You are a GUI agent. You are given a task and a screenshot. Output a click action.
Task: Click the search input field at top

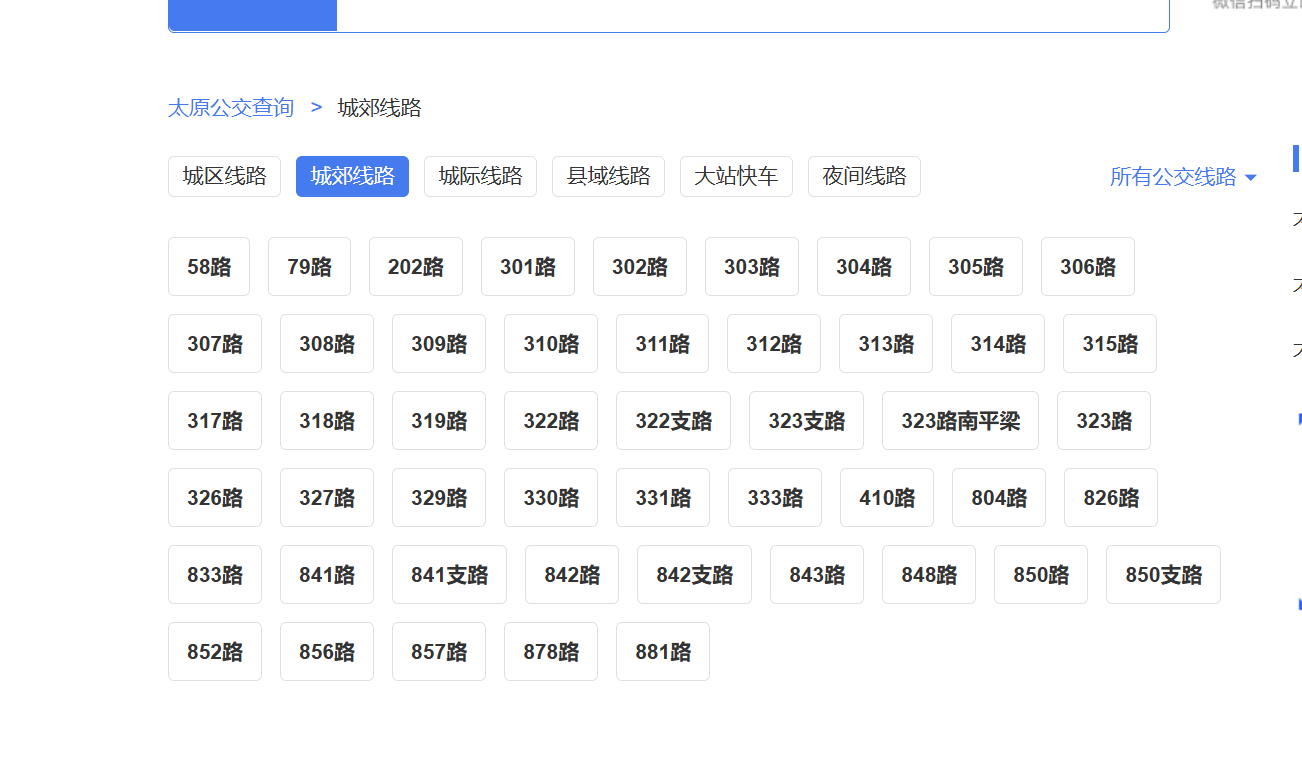pyautogui.click(x=752, y=15)
